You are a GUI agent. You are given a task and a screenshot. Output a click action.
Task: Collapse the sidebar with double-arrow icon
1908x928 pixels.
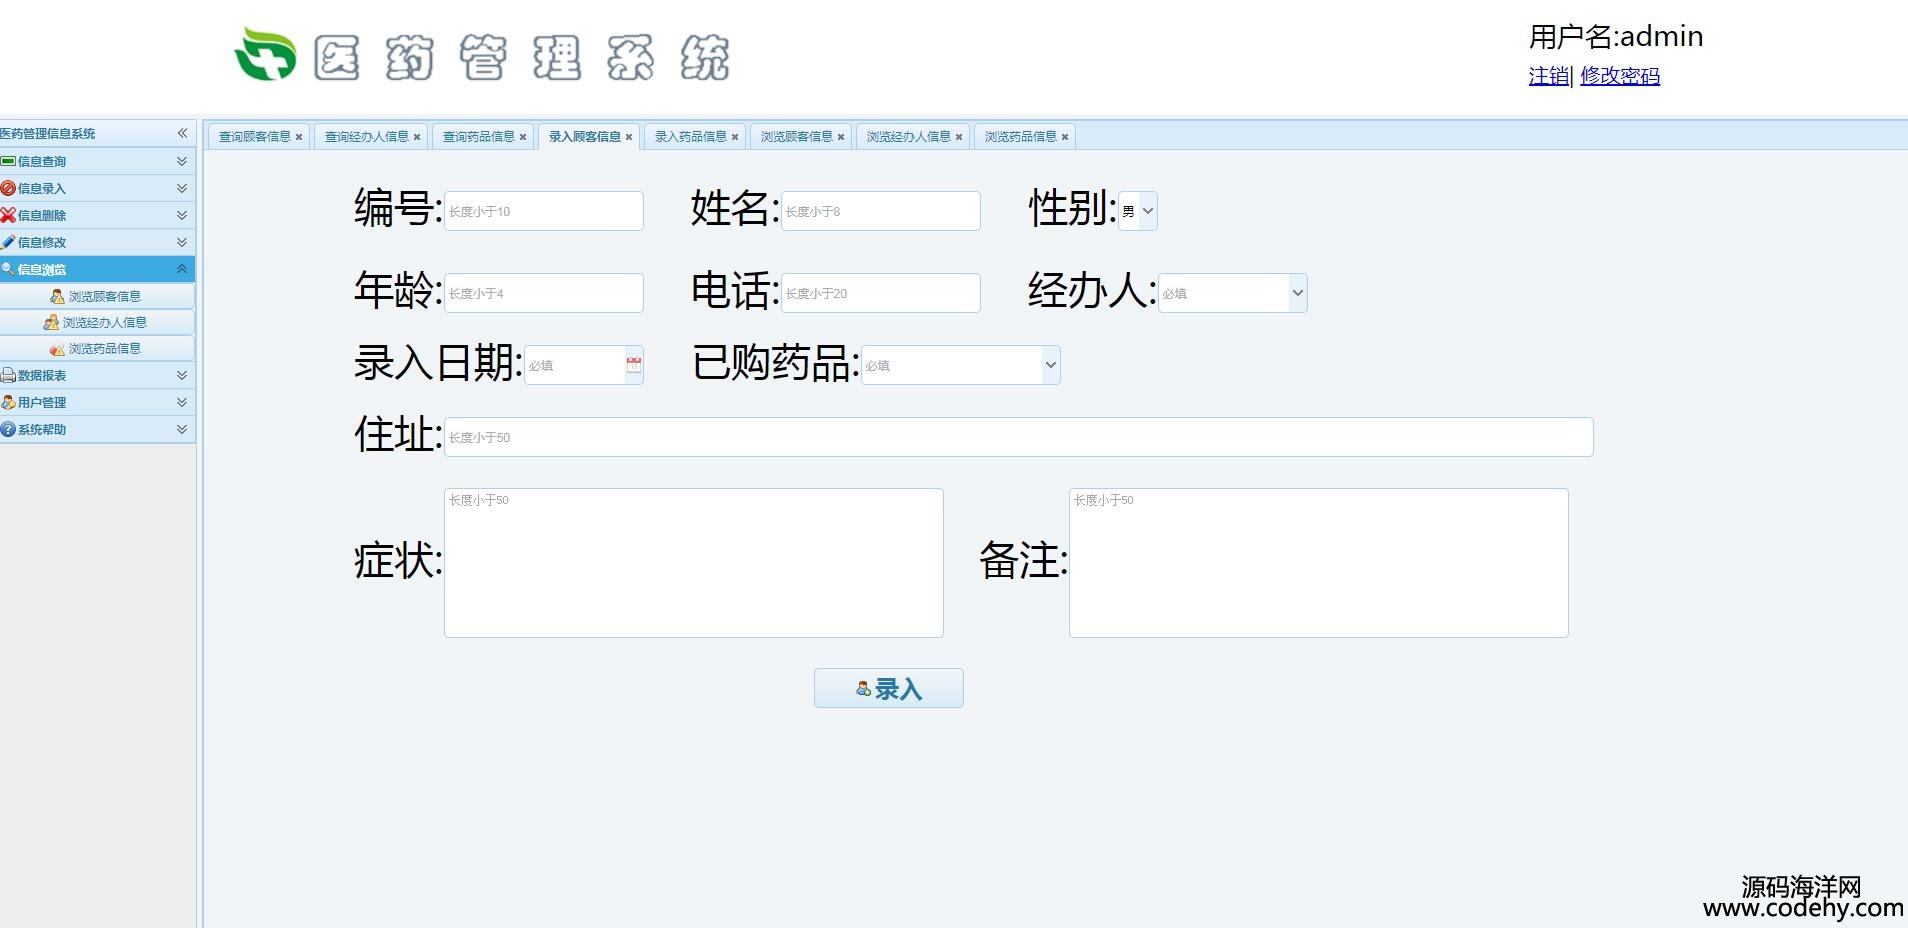(182, 133)
